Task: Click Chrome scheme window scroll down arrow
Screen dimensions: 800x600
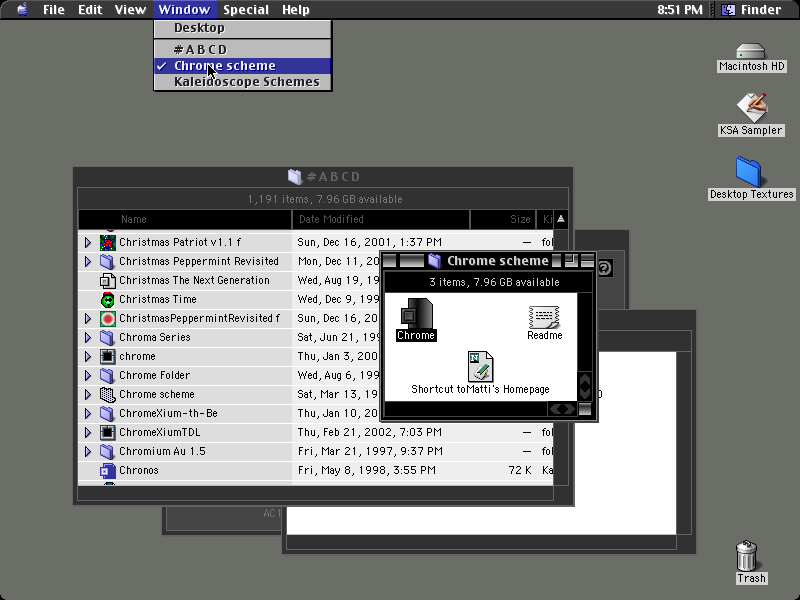Action: pyautogui.click(x=585, y=392)
